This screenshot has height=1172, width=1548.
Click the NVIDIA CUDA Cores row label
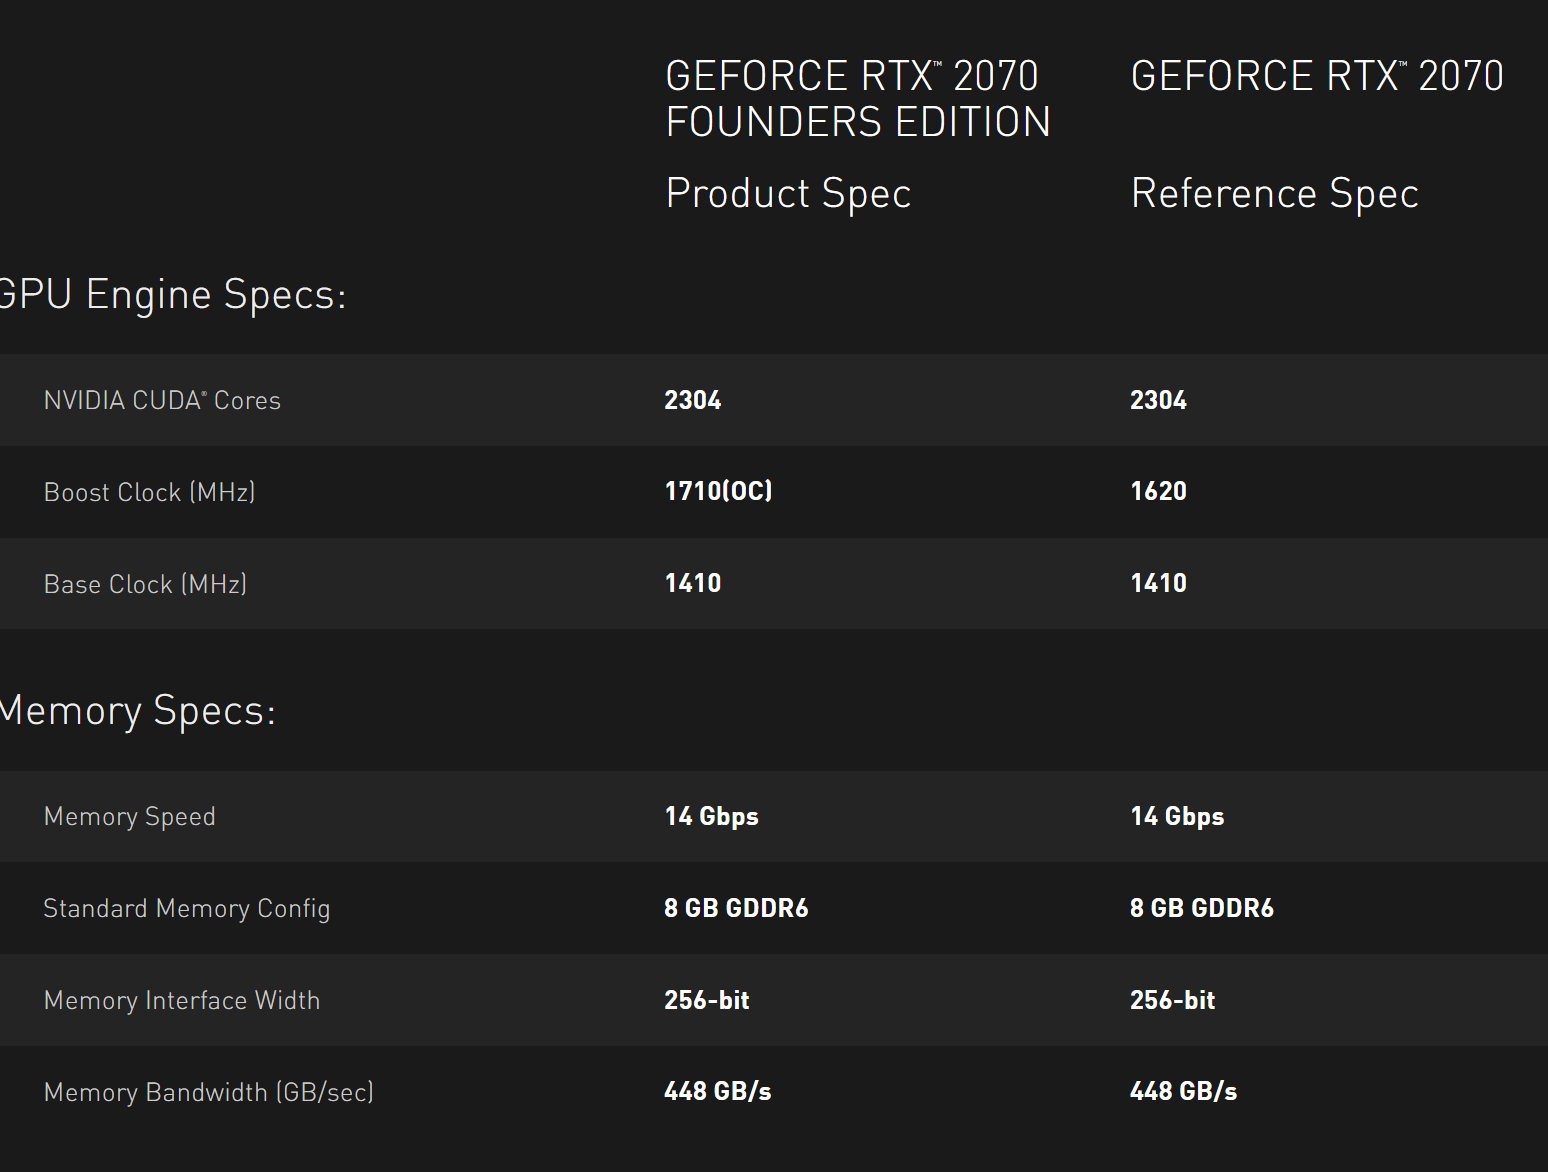pyautogui.click(x=162, y=400)
